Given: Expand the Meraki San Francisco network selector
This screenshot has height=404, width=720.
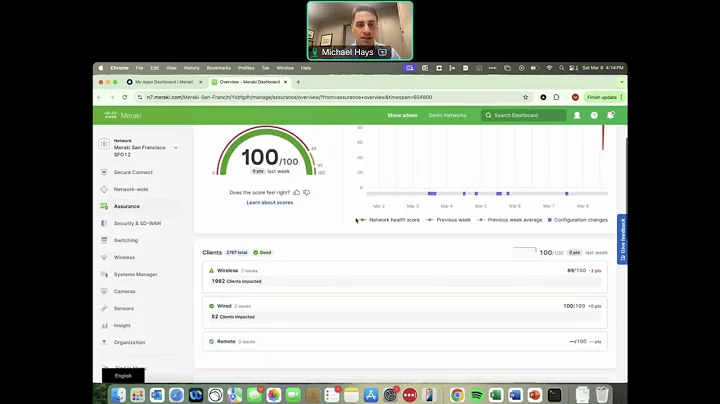Looking at the screenshot, I should (176, 148).
